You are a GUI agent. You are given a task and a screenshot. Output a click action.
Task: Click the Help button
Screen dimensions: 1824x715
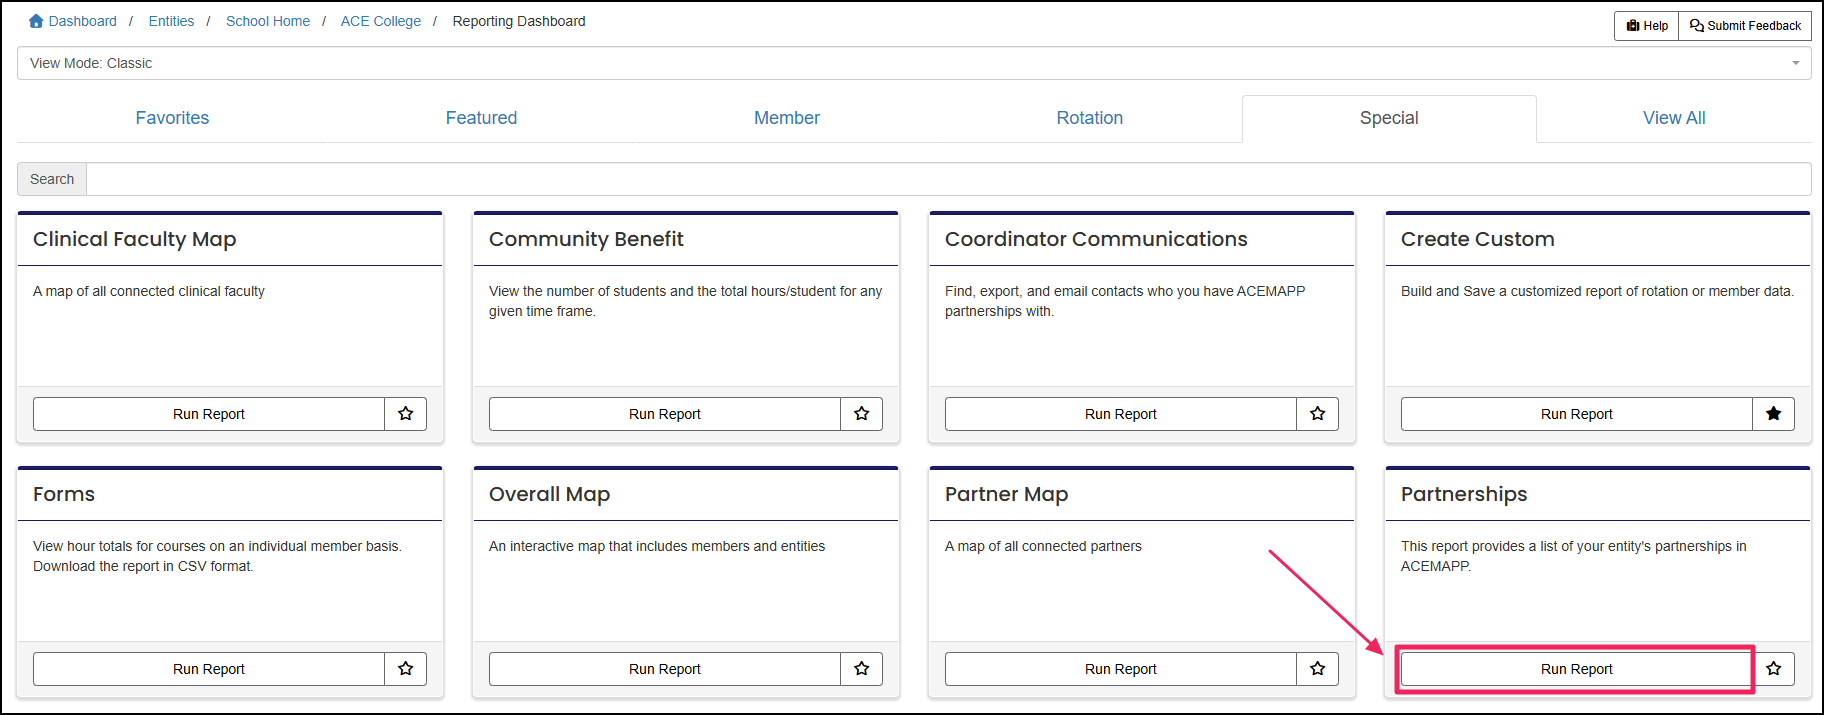tap(1647, 26)
